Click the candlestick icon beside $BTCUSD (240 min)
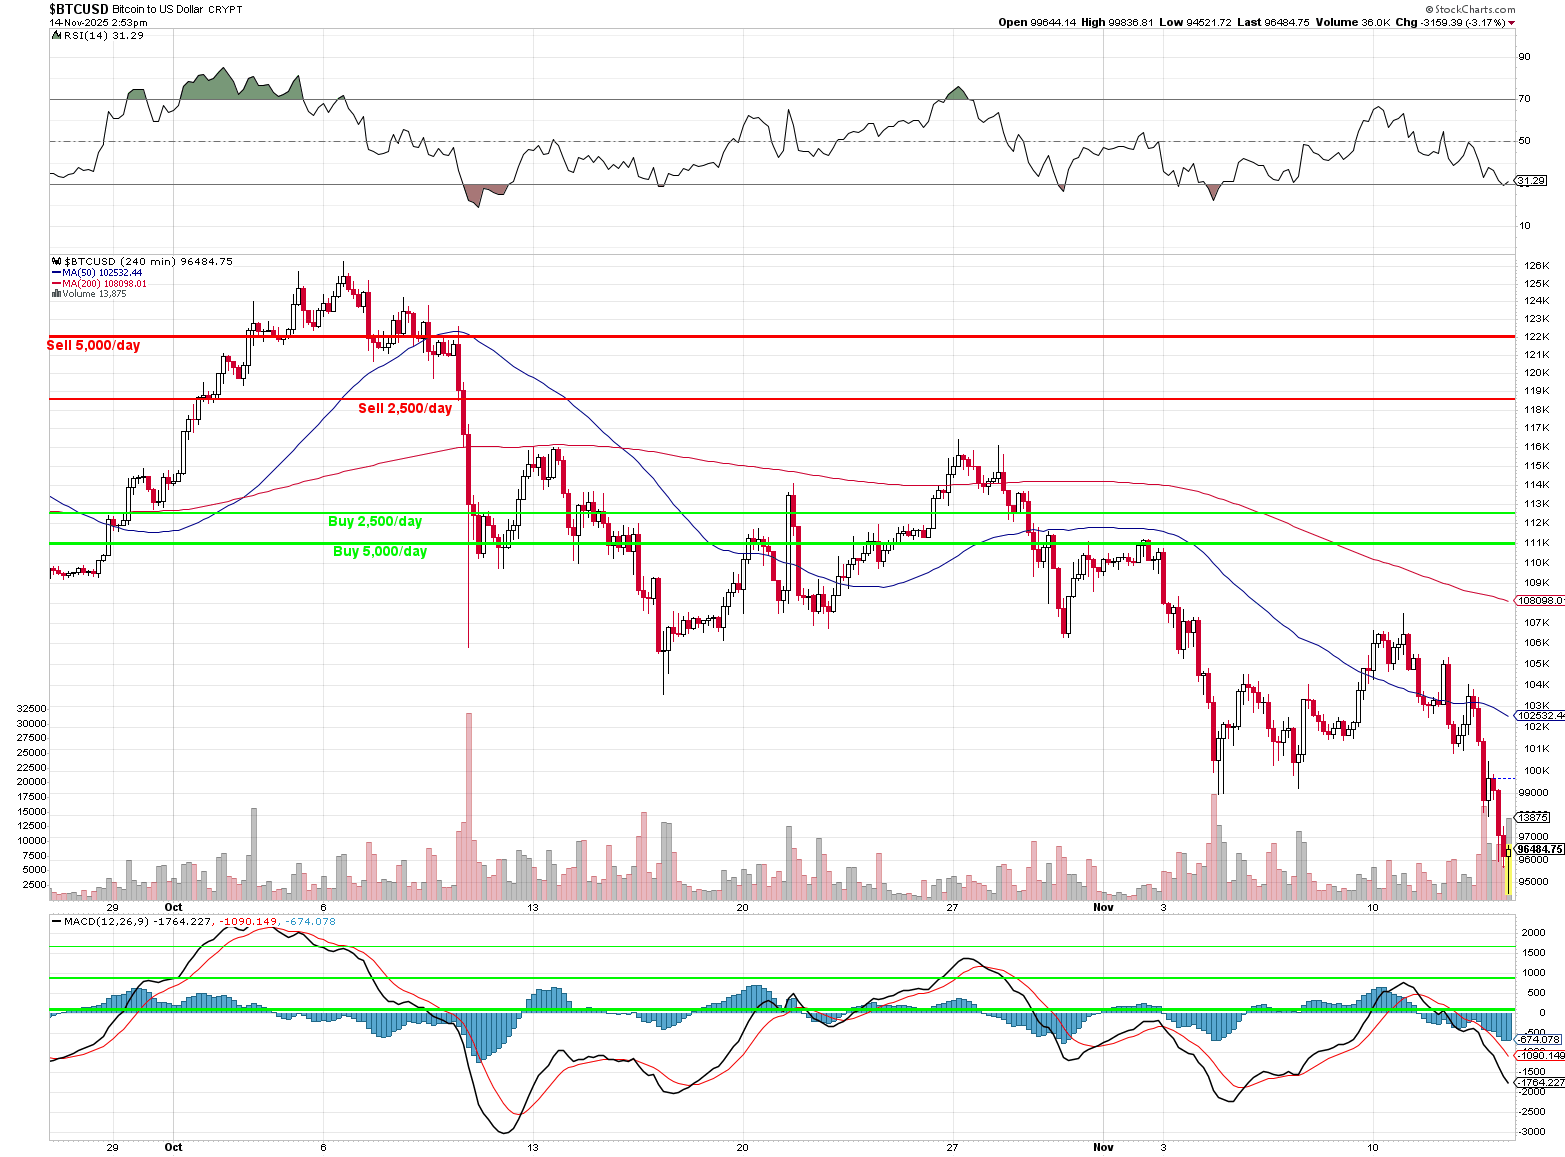Viewport: 1565px width, 1157px height. point(56,261)
